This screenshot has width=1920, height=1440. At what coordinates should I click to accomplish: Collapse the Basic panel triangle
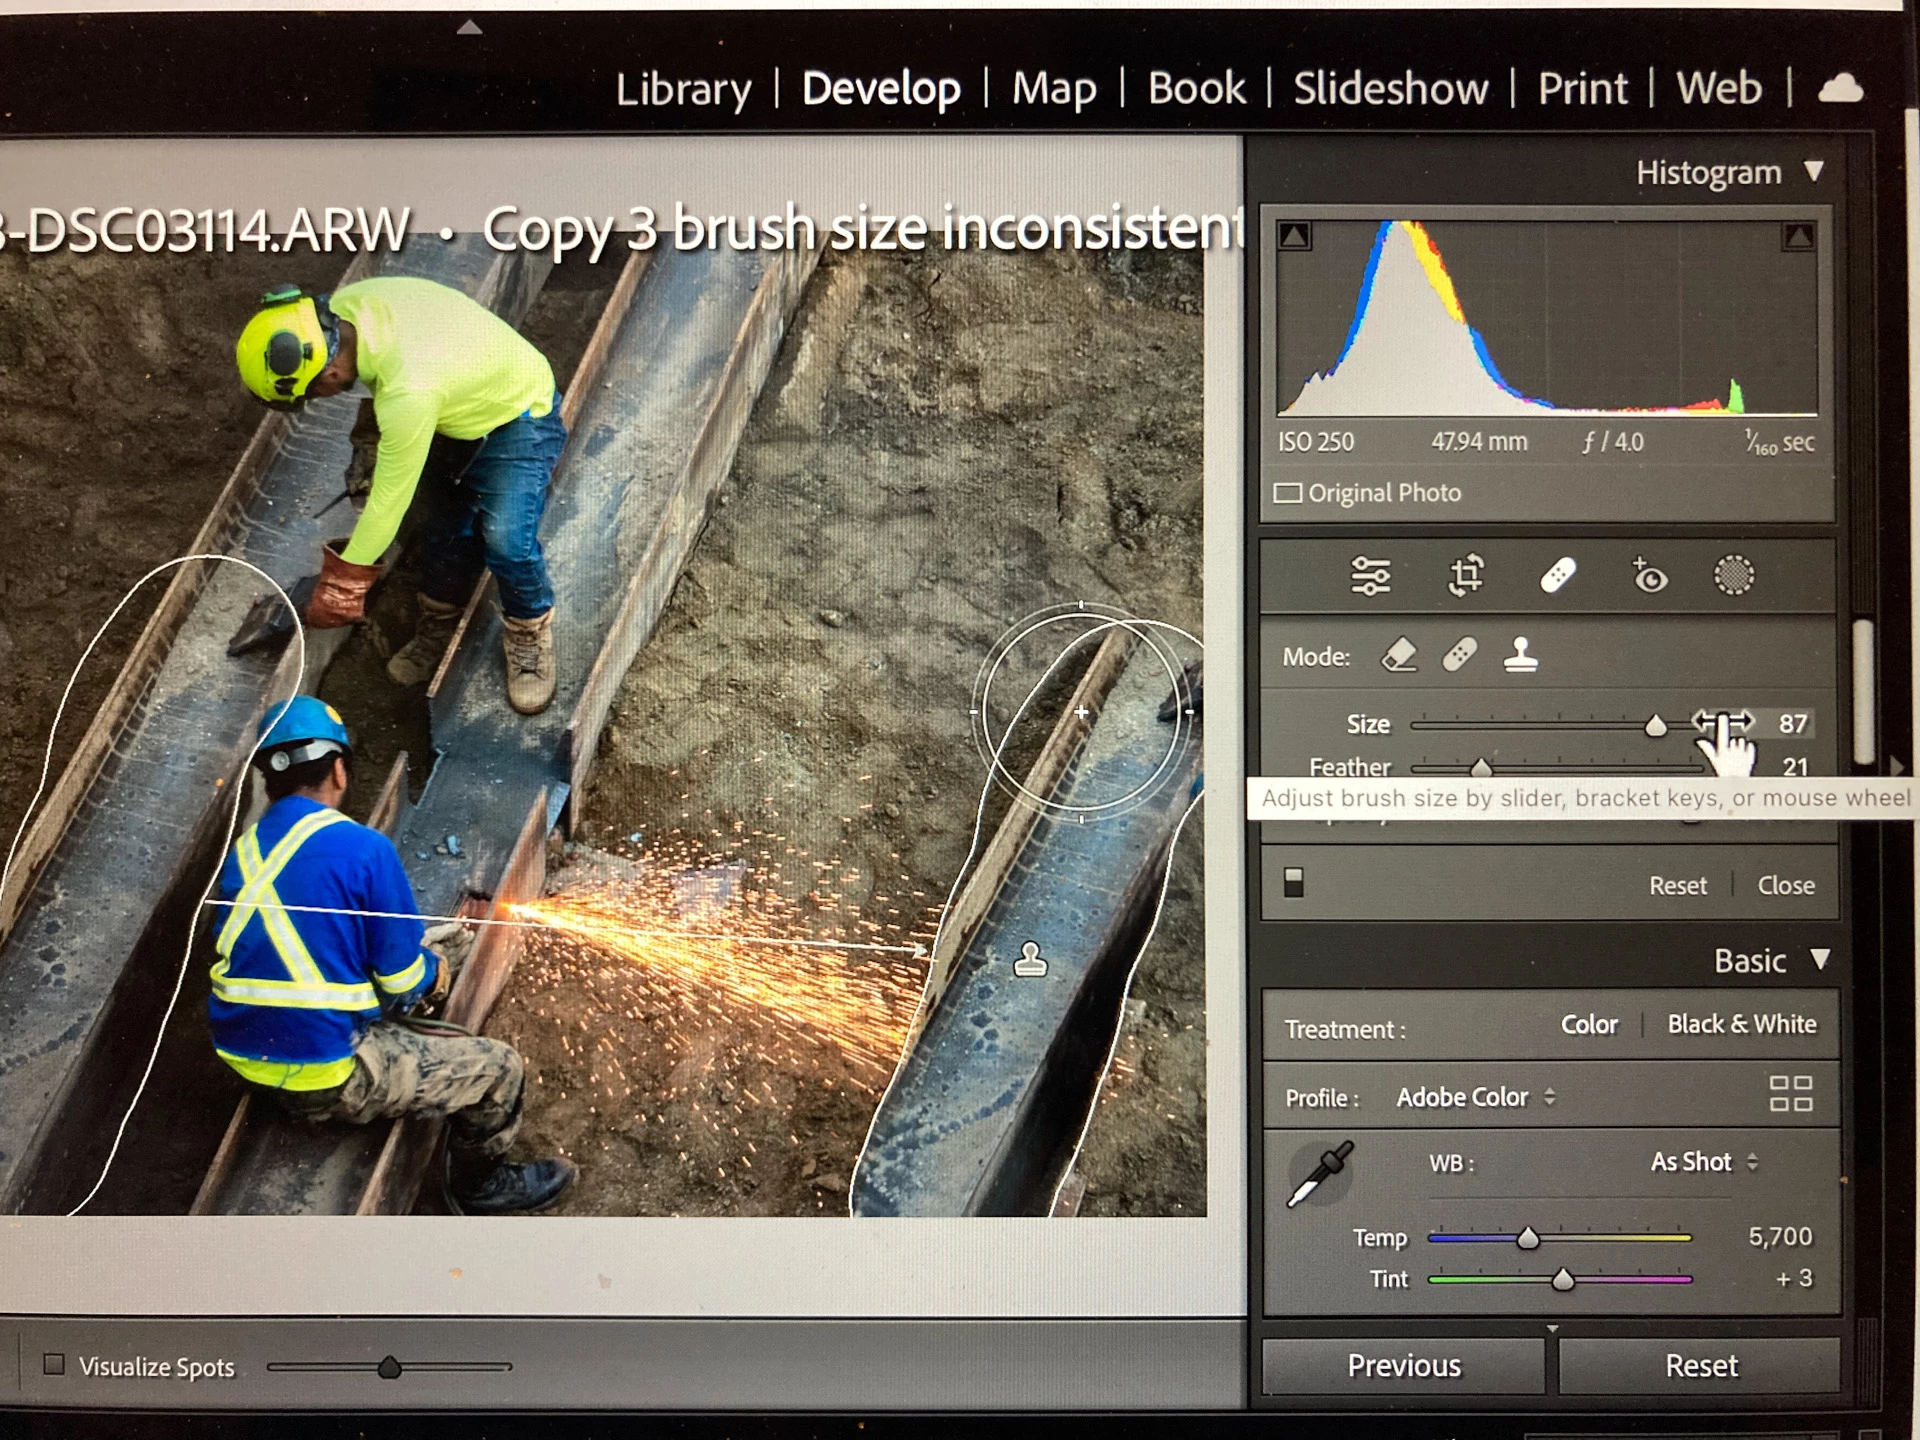pos(1820,960)
